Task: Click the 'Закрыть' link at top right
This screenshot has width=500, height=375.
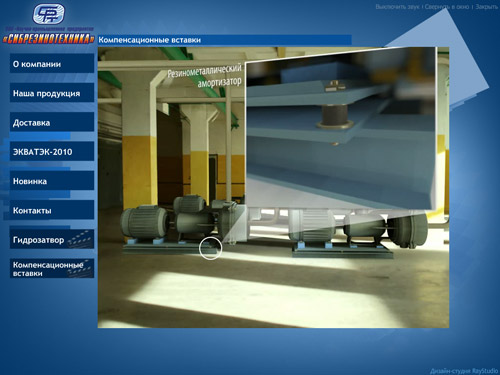Action: tap(486, 7)
